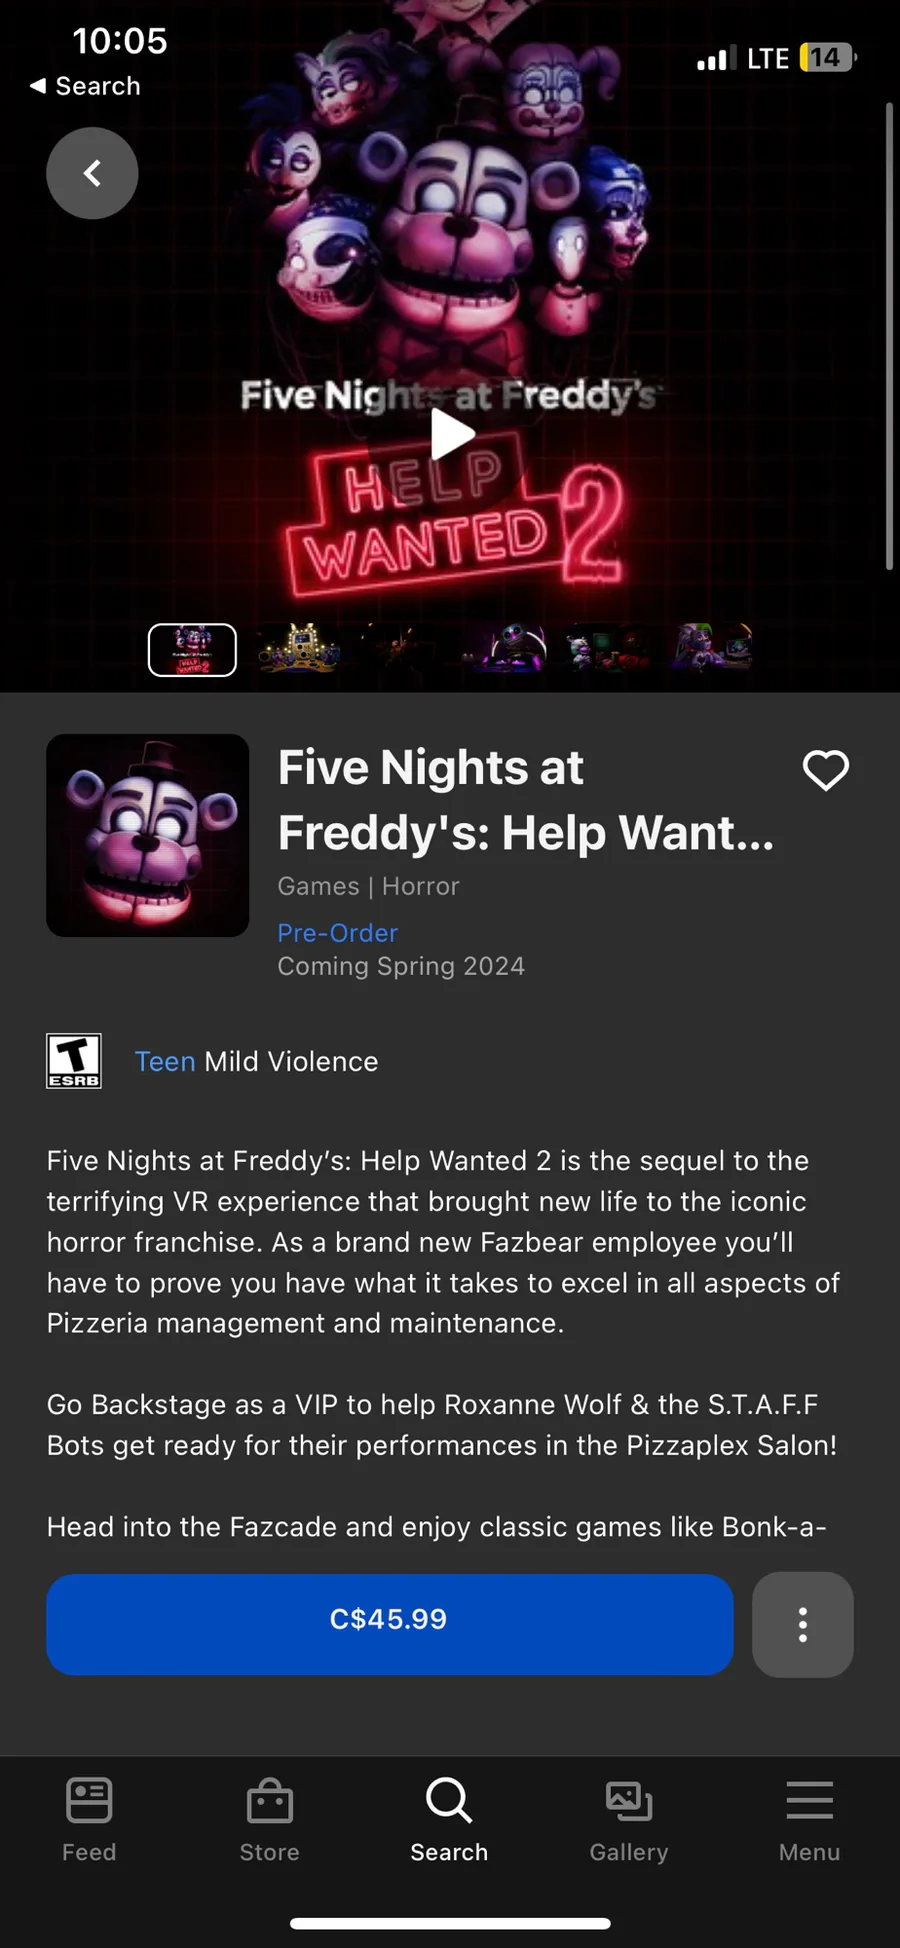Open the three-dot more options button
900x1948 pixels.
[802, 1624]
